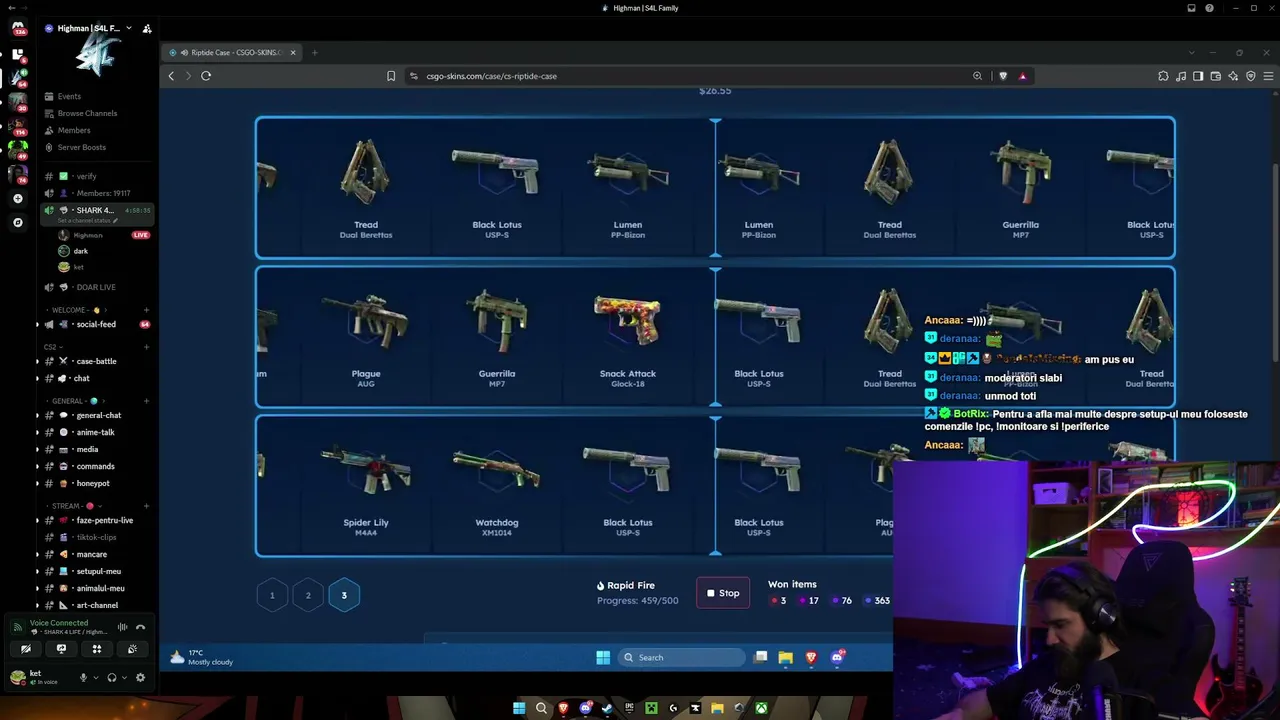
Task: Open Browse Channels in Discord
Action: 87,113
